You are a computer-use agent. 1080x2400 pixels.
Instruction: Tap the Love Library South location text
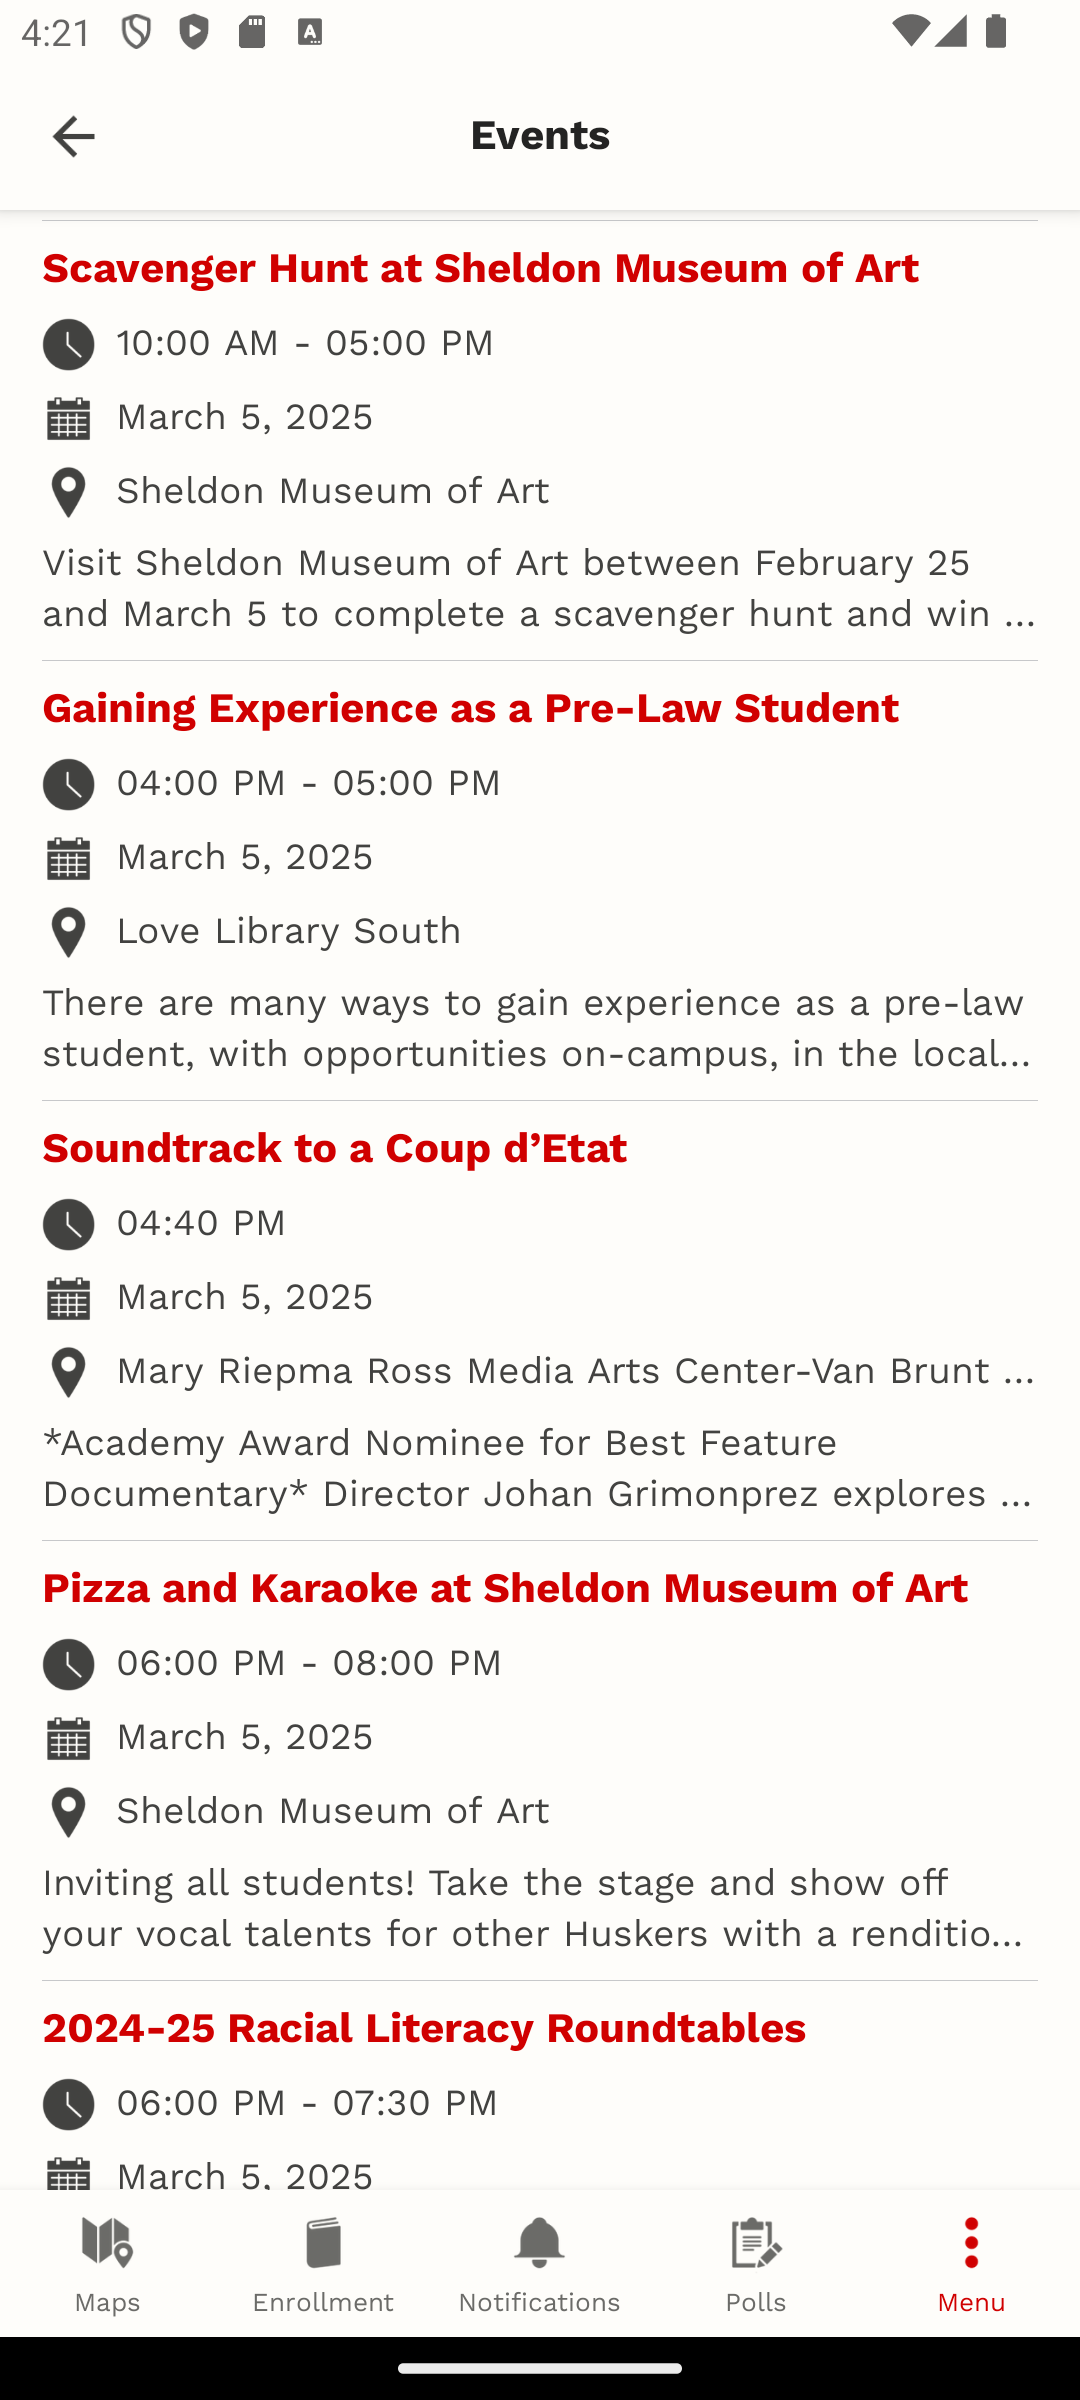click(x=289, y=931)
